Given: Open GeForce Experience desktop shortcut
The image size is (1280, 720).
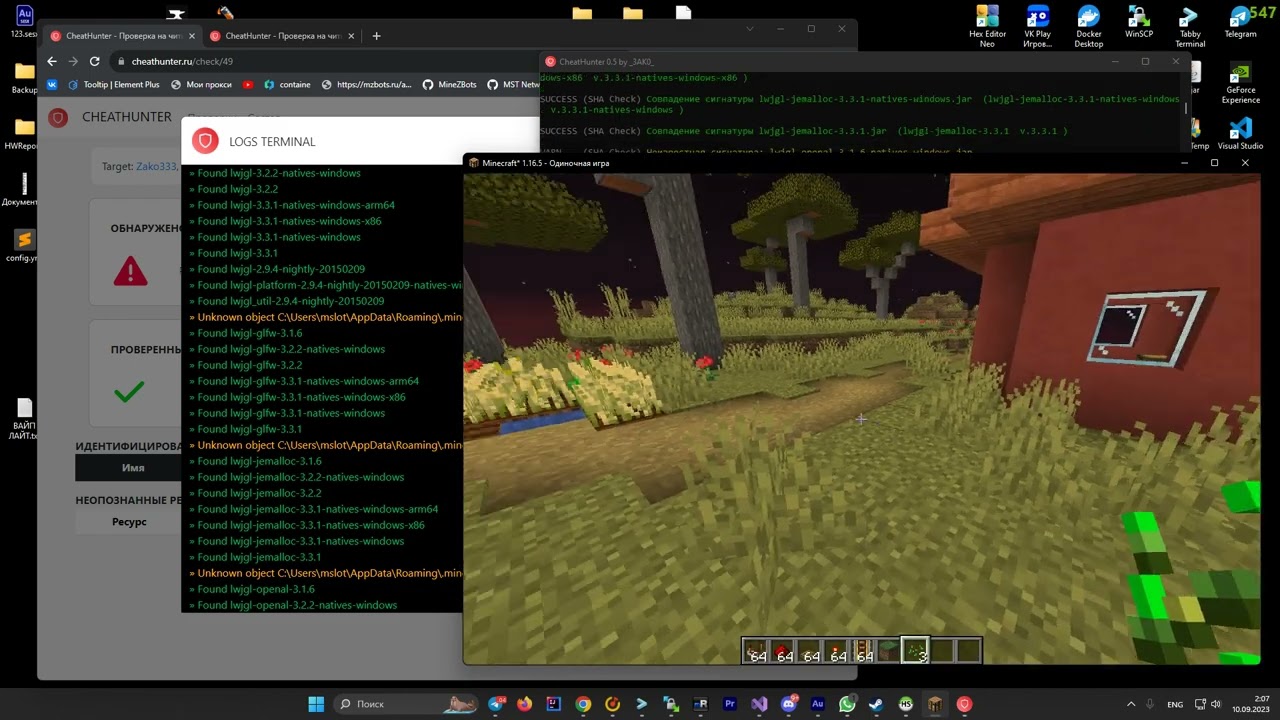Looking at the screenshot, I should [1240, 84].
